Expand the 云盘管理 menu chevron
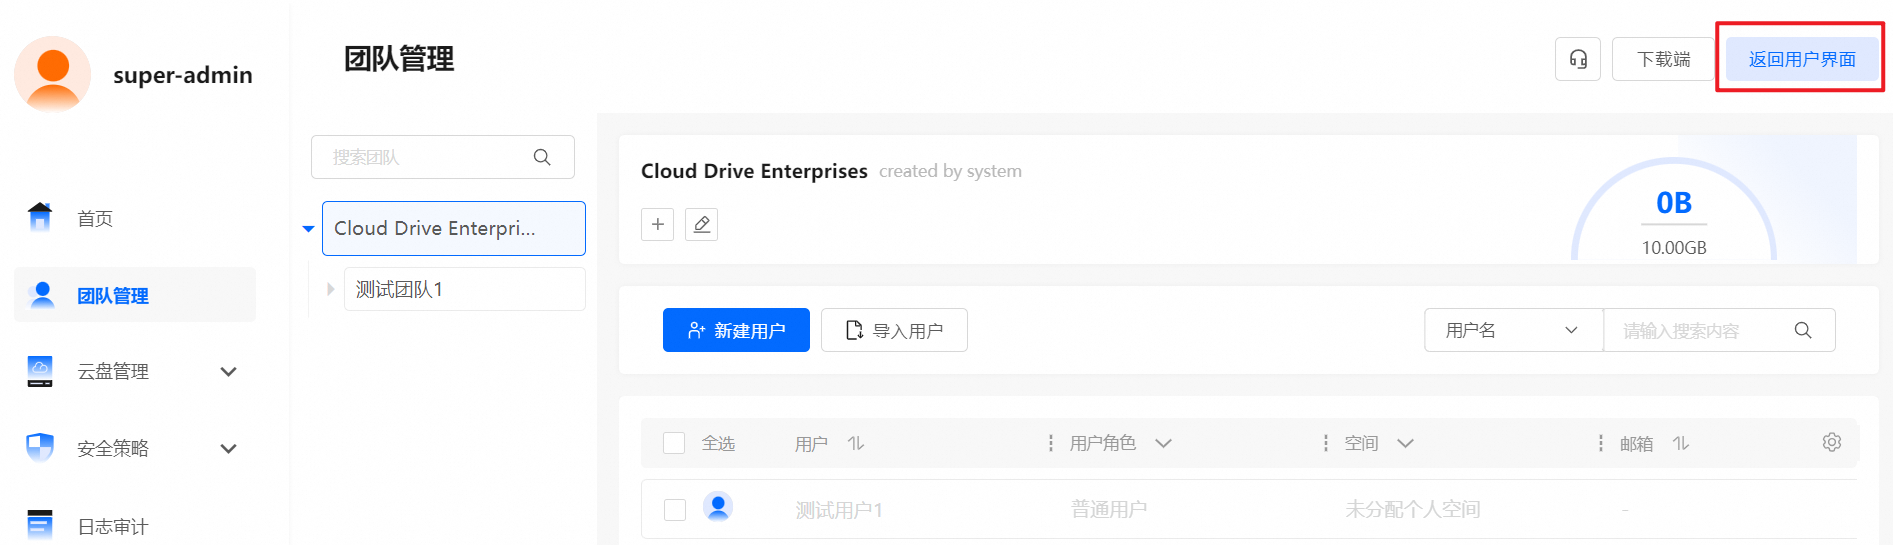 (228, 372)
